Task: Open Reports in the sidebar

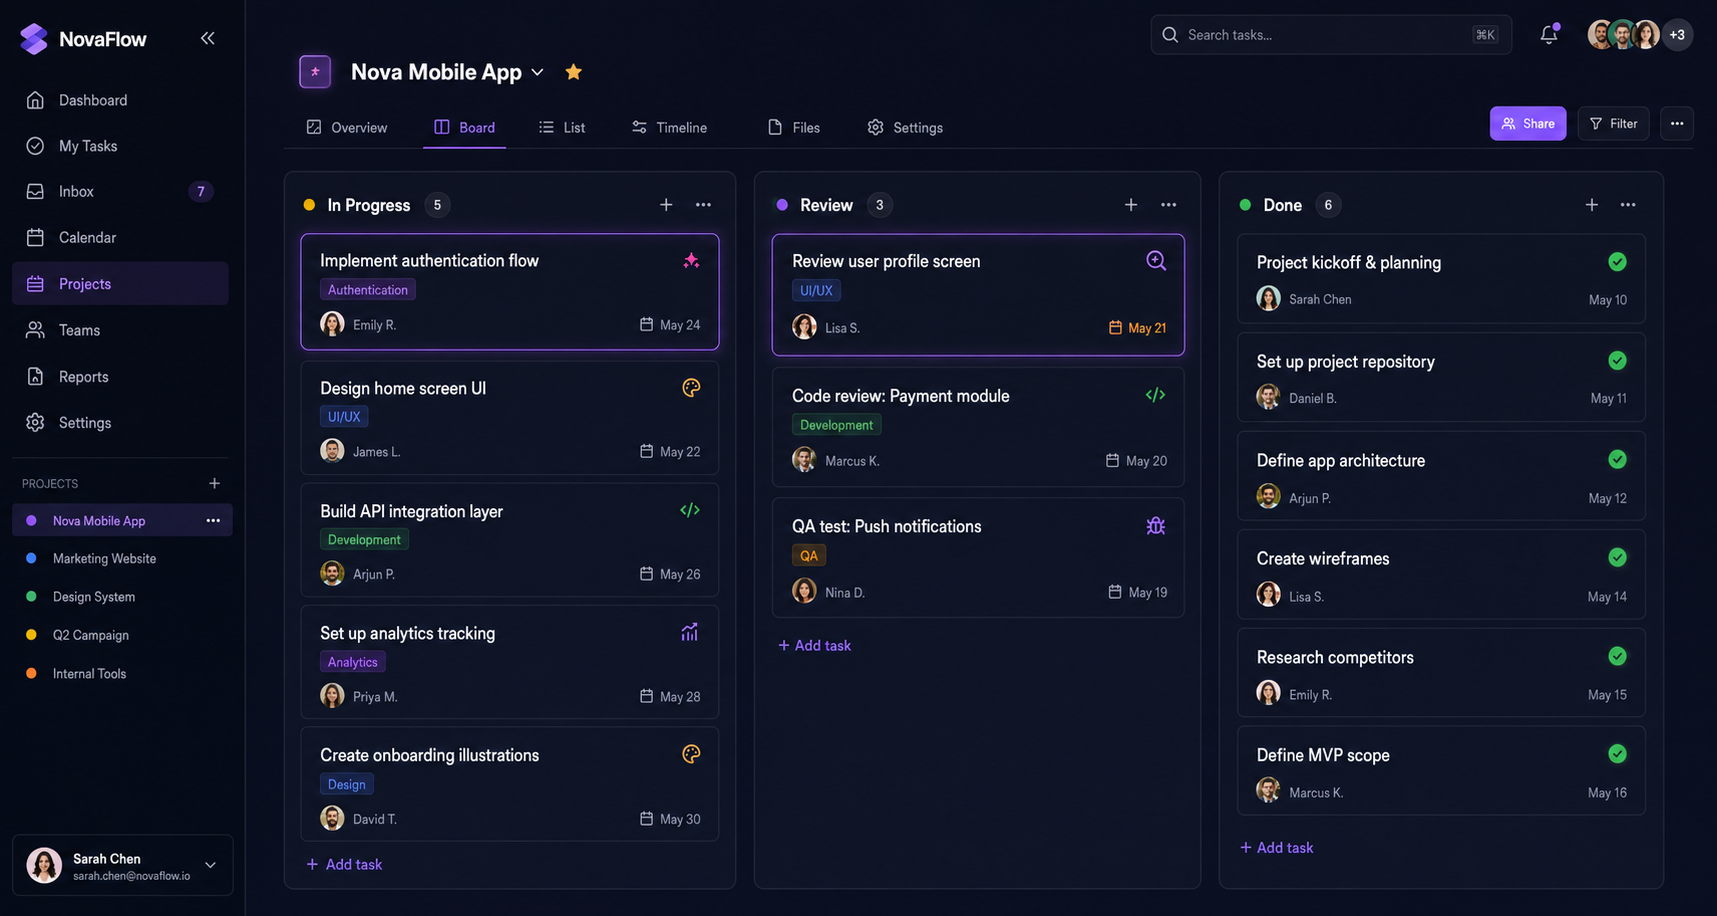Action: tap(120, 377)
